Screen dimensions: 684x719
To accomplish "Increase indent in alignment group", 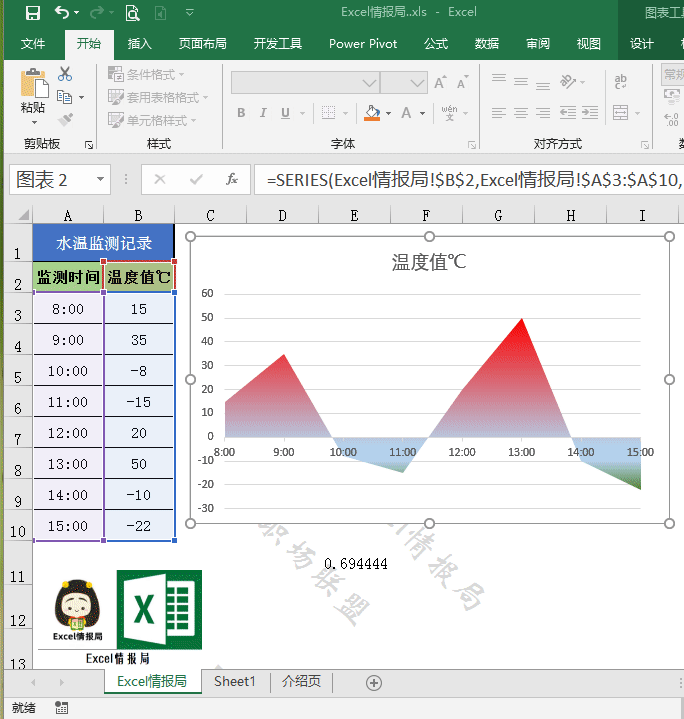I will click(x=590, y=113).
